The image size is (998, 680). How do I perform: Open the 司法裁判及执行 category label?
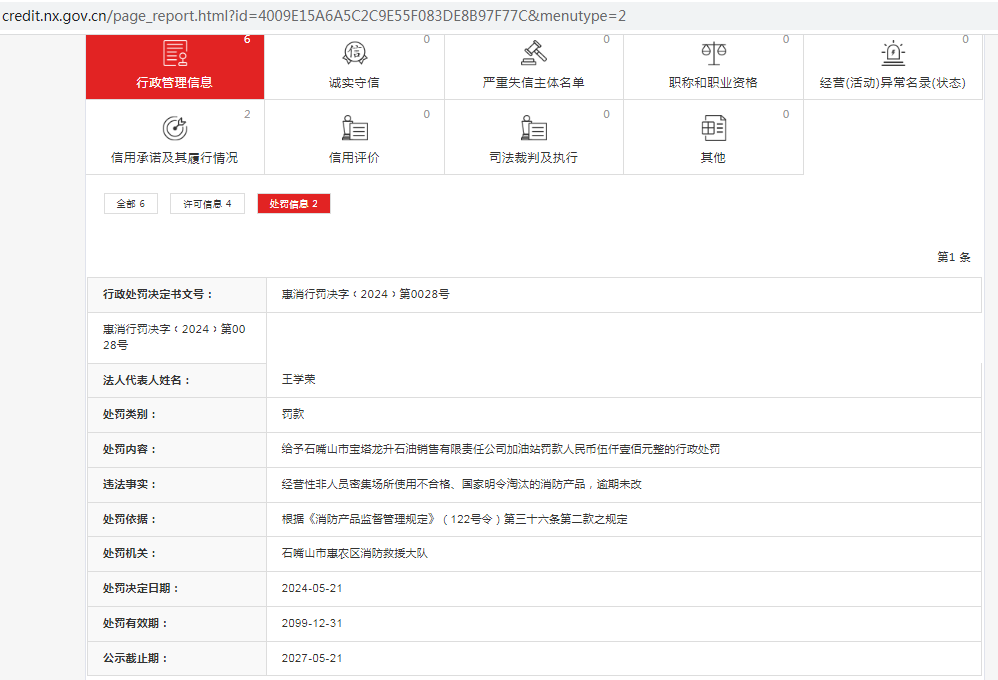(533, 158)
